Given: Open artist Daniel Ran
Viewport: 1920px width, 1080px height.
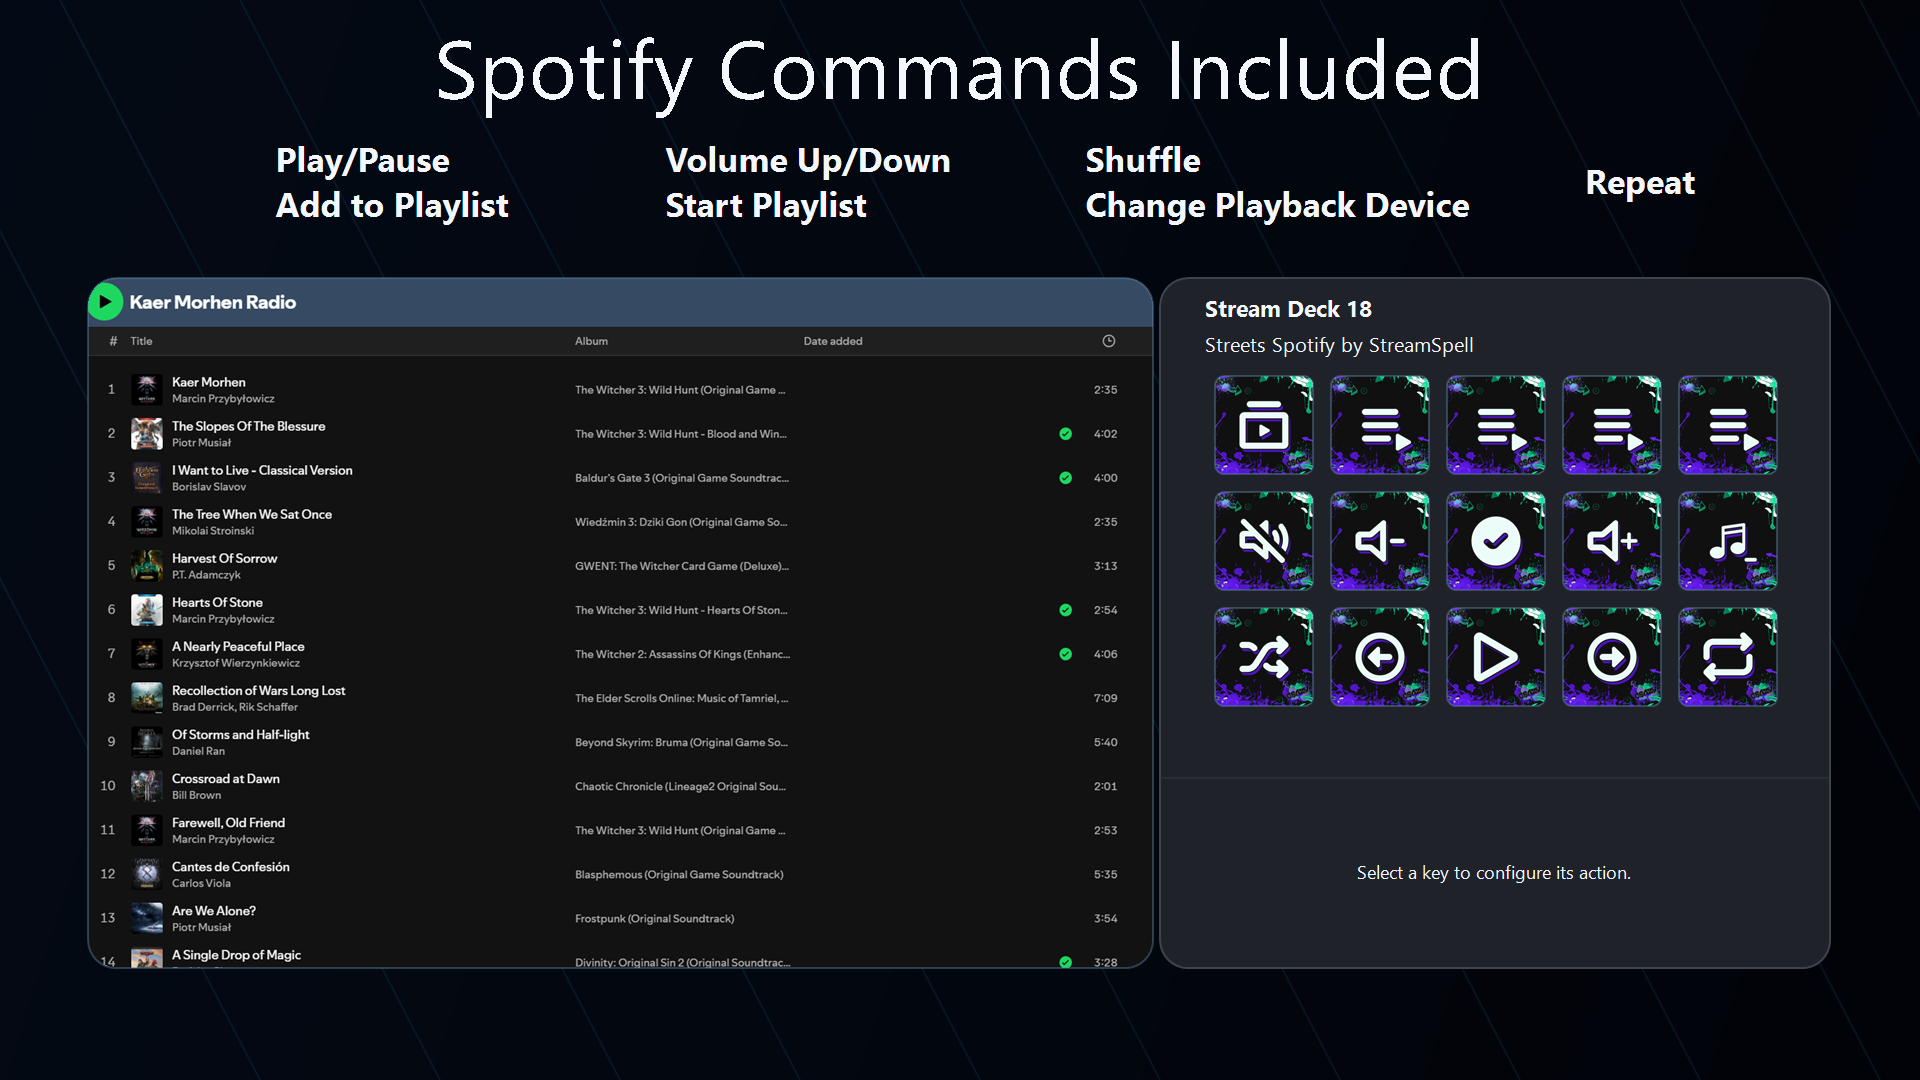Looking at the screenshot, I should coord(198,751).
